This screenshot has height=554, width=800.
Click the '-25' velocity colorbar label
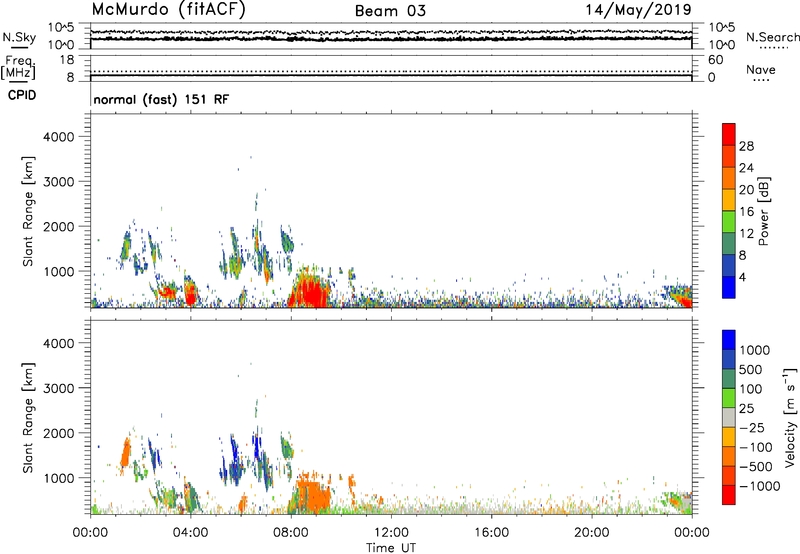coord(752,428)
